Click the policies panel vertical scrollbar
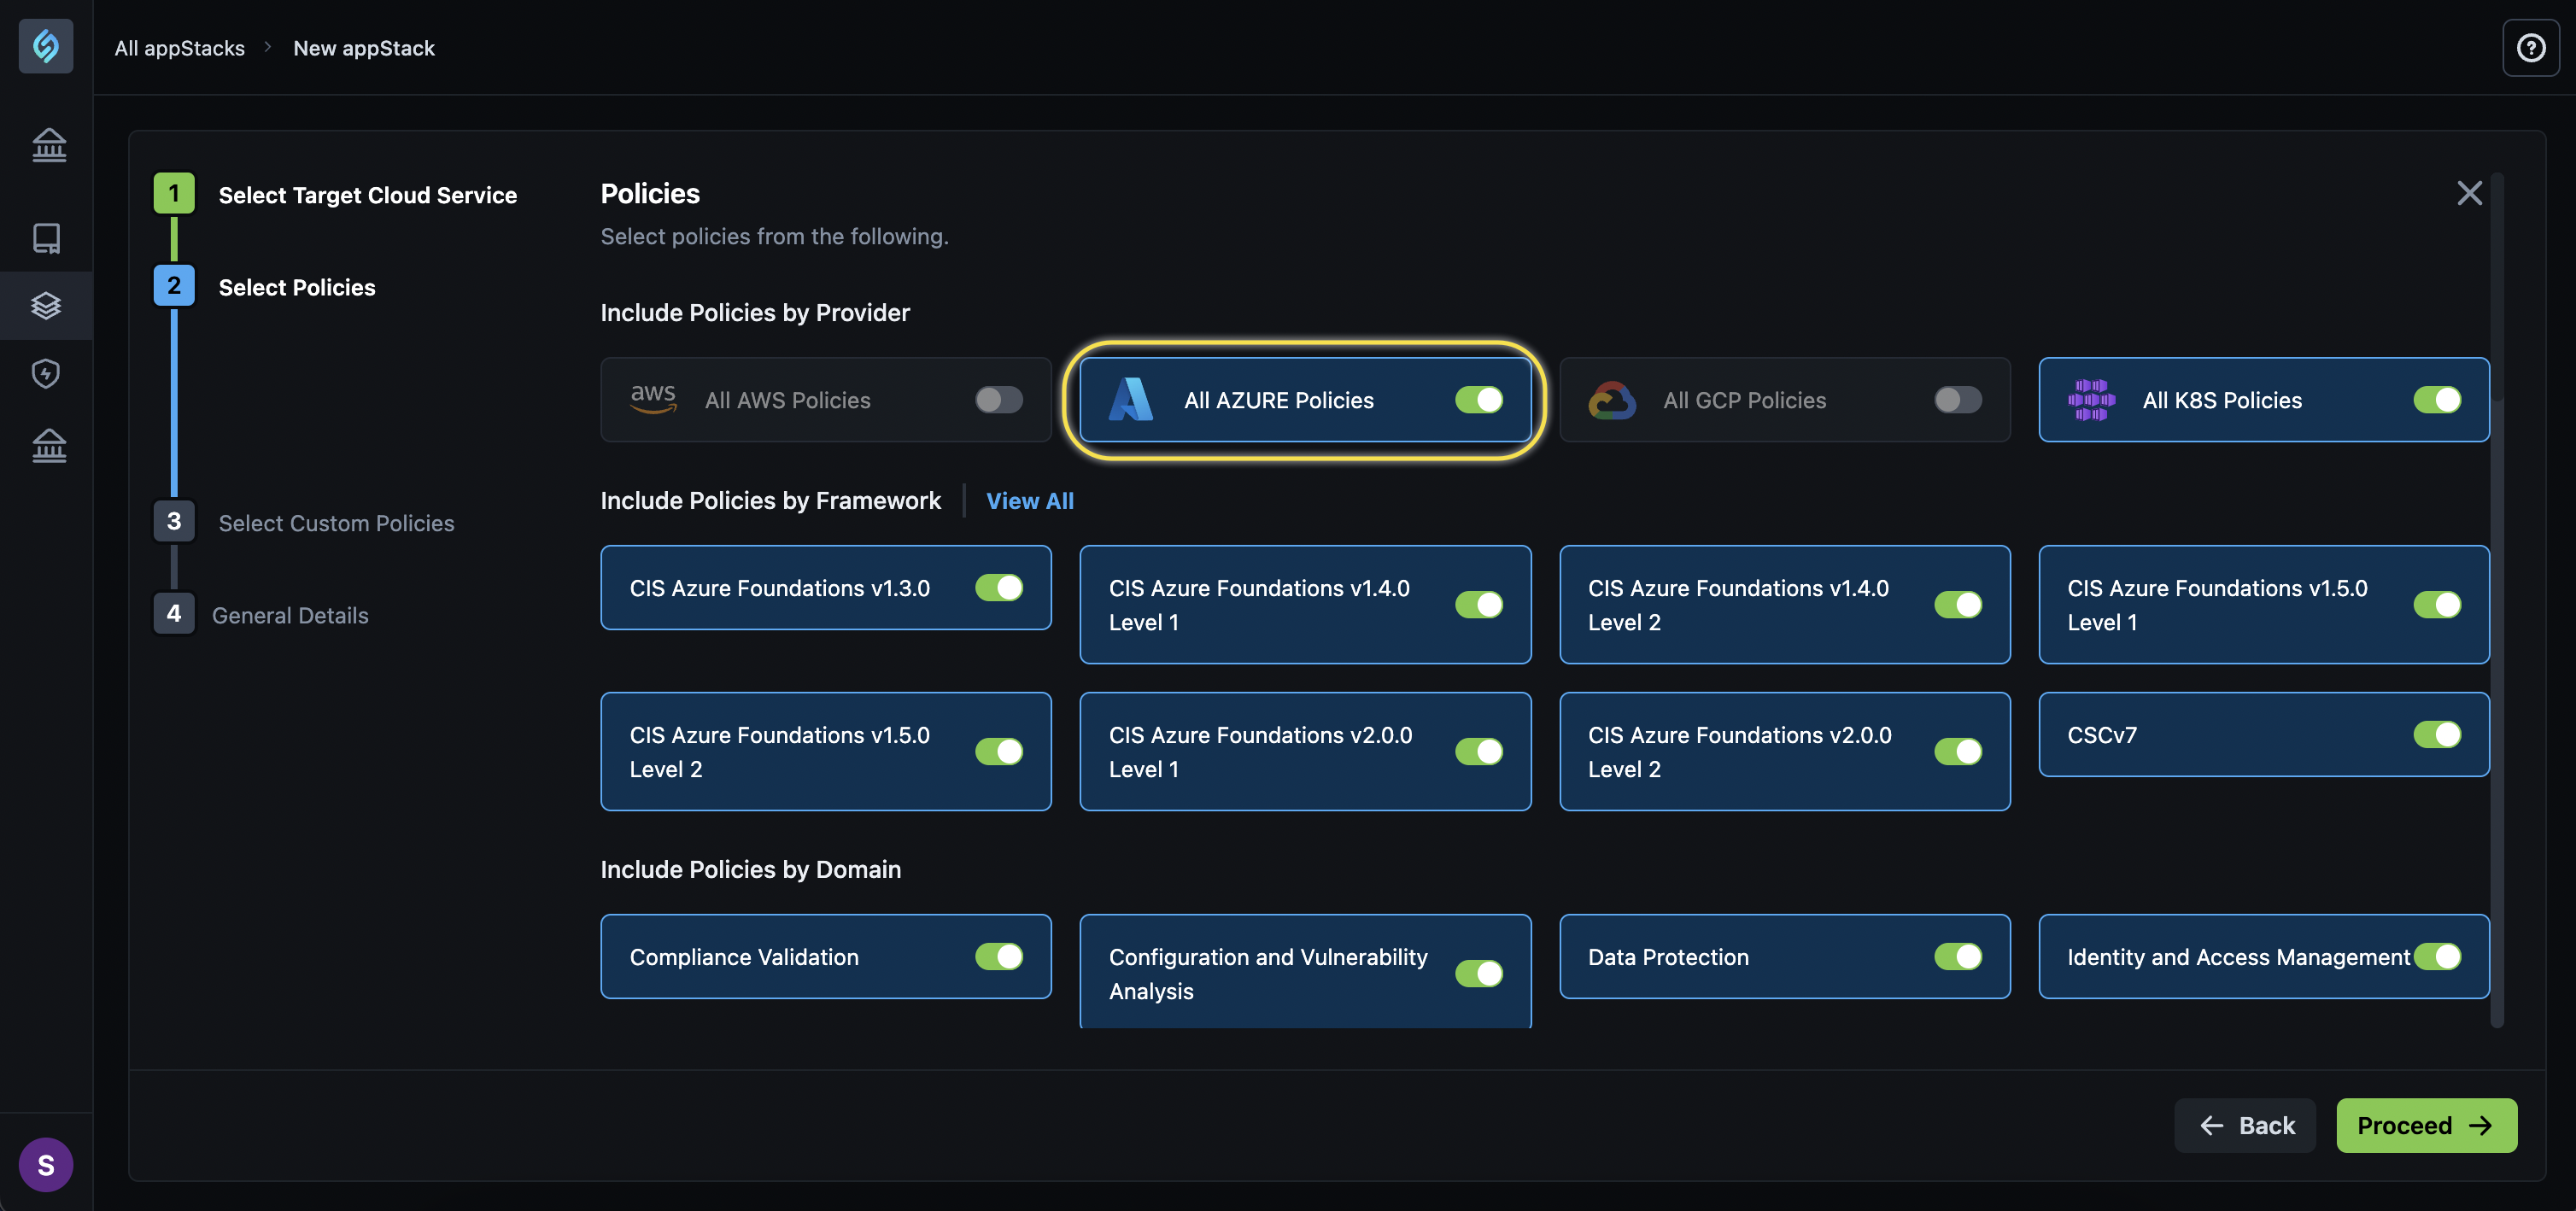 [2497, 600]
